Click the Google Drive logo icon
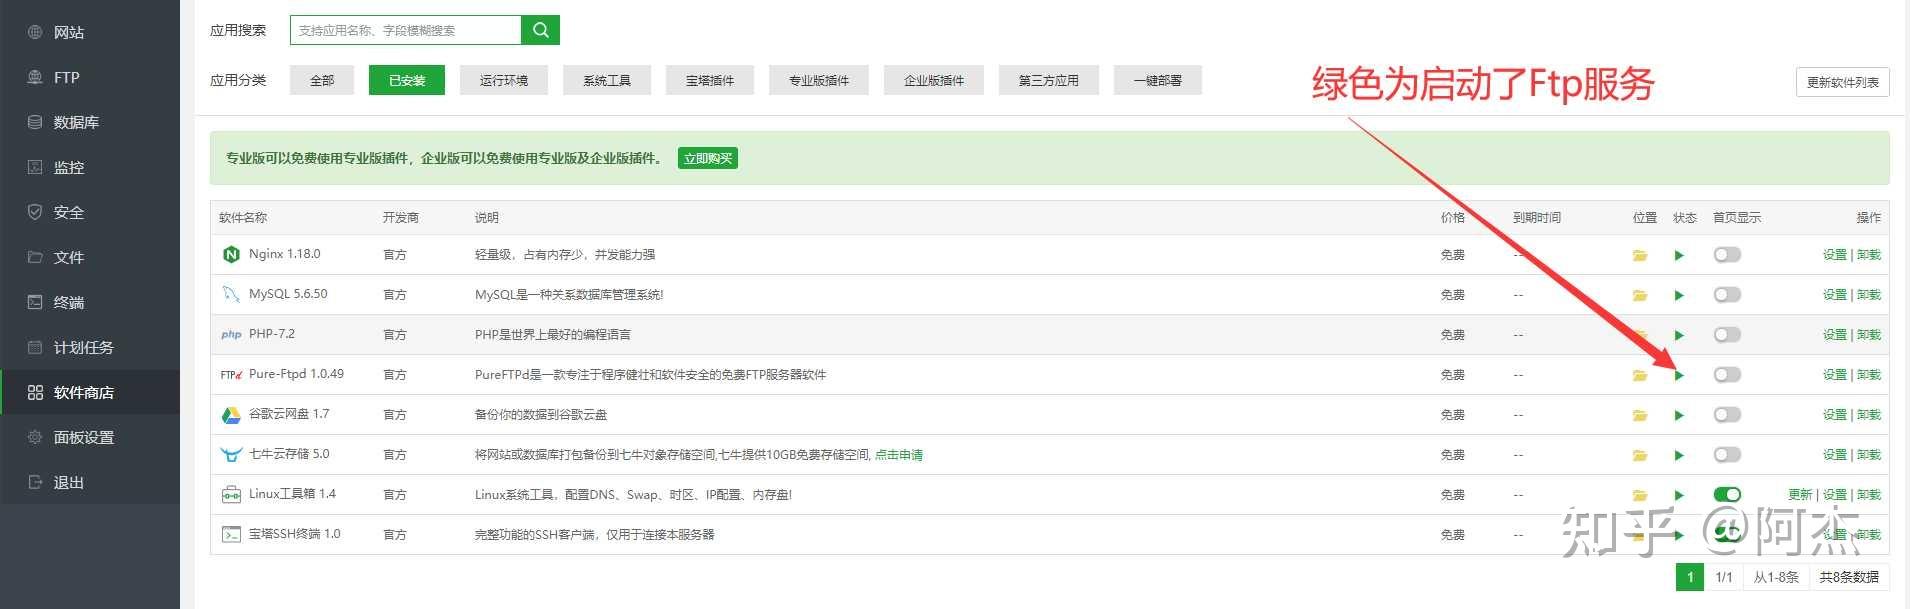1910x609 pixels. coord(231,415)
